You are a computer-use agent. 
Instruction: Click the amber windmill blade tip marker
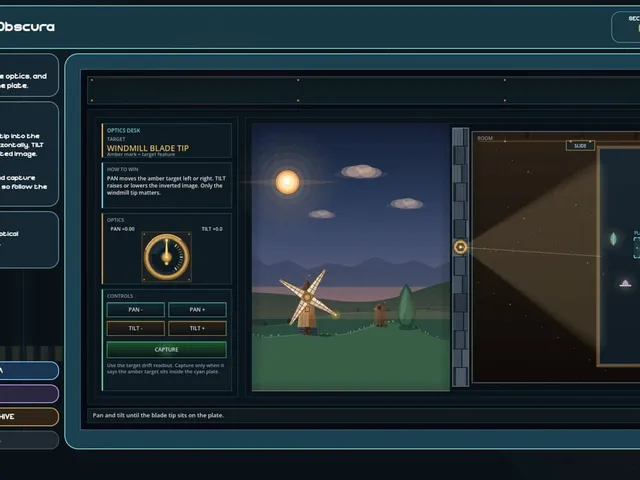[336, 315]
